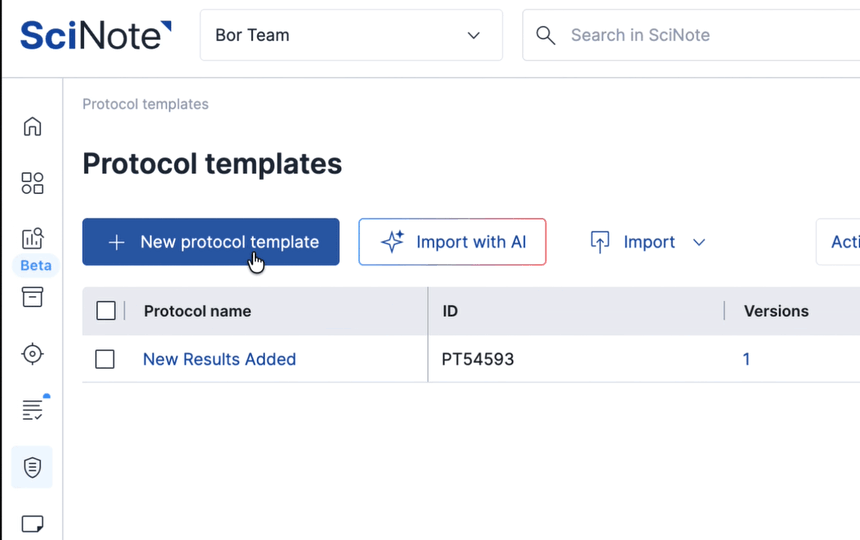Open the archive box icon in sidebar
Viewport: 860px width, 540px height.
pyautogui.click(x=33, y=297)
